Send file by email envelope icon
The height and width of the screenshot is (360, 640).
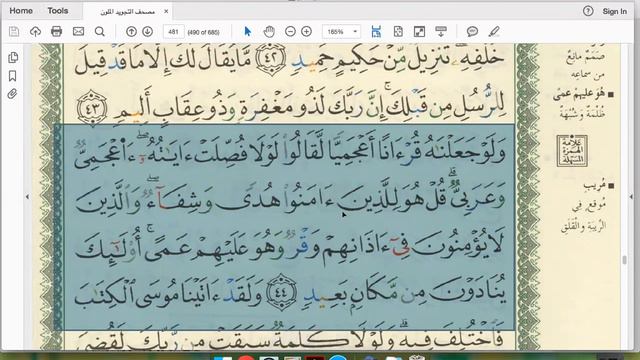[78, 31]
